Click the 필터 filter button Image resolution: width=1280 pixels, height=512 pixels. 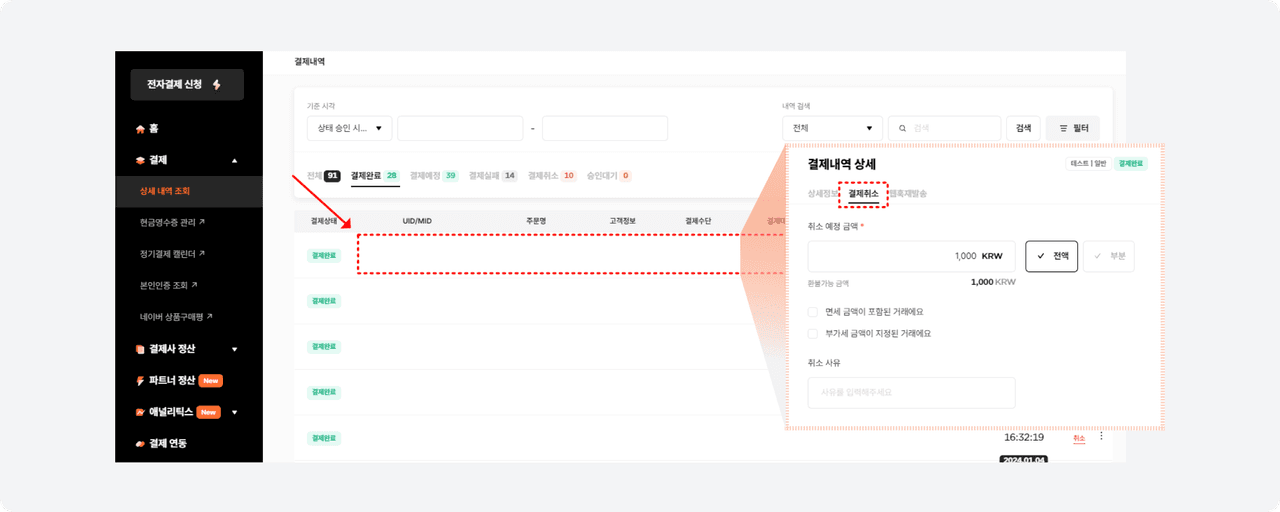click(x=1072, y=128)
